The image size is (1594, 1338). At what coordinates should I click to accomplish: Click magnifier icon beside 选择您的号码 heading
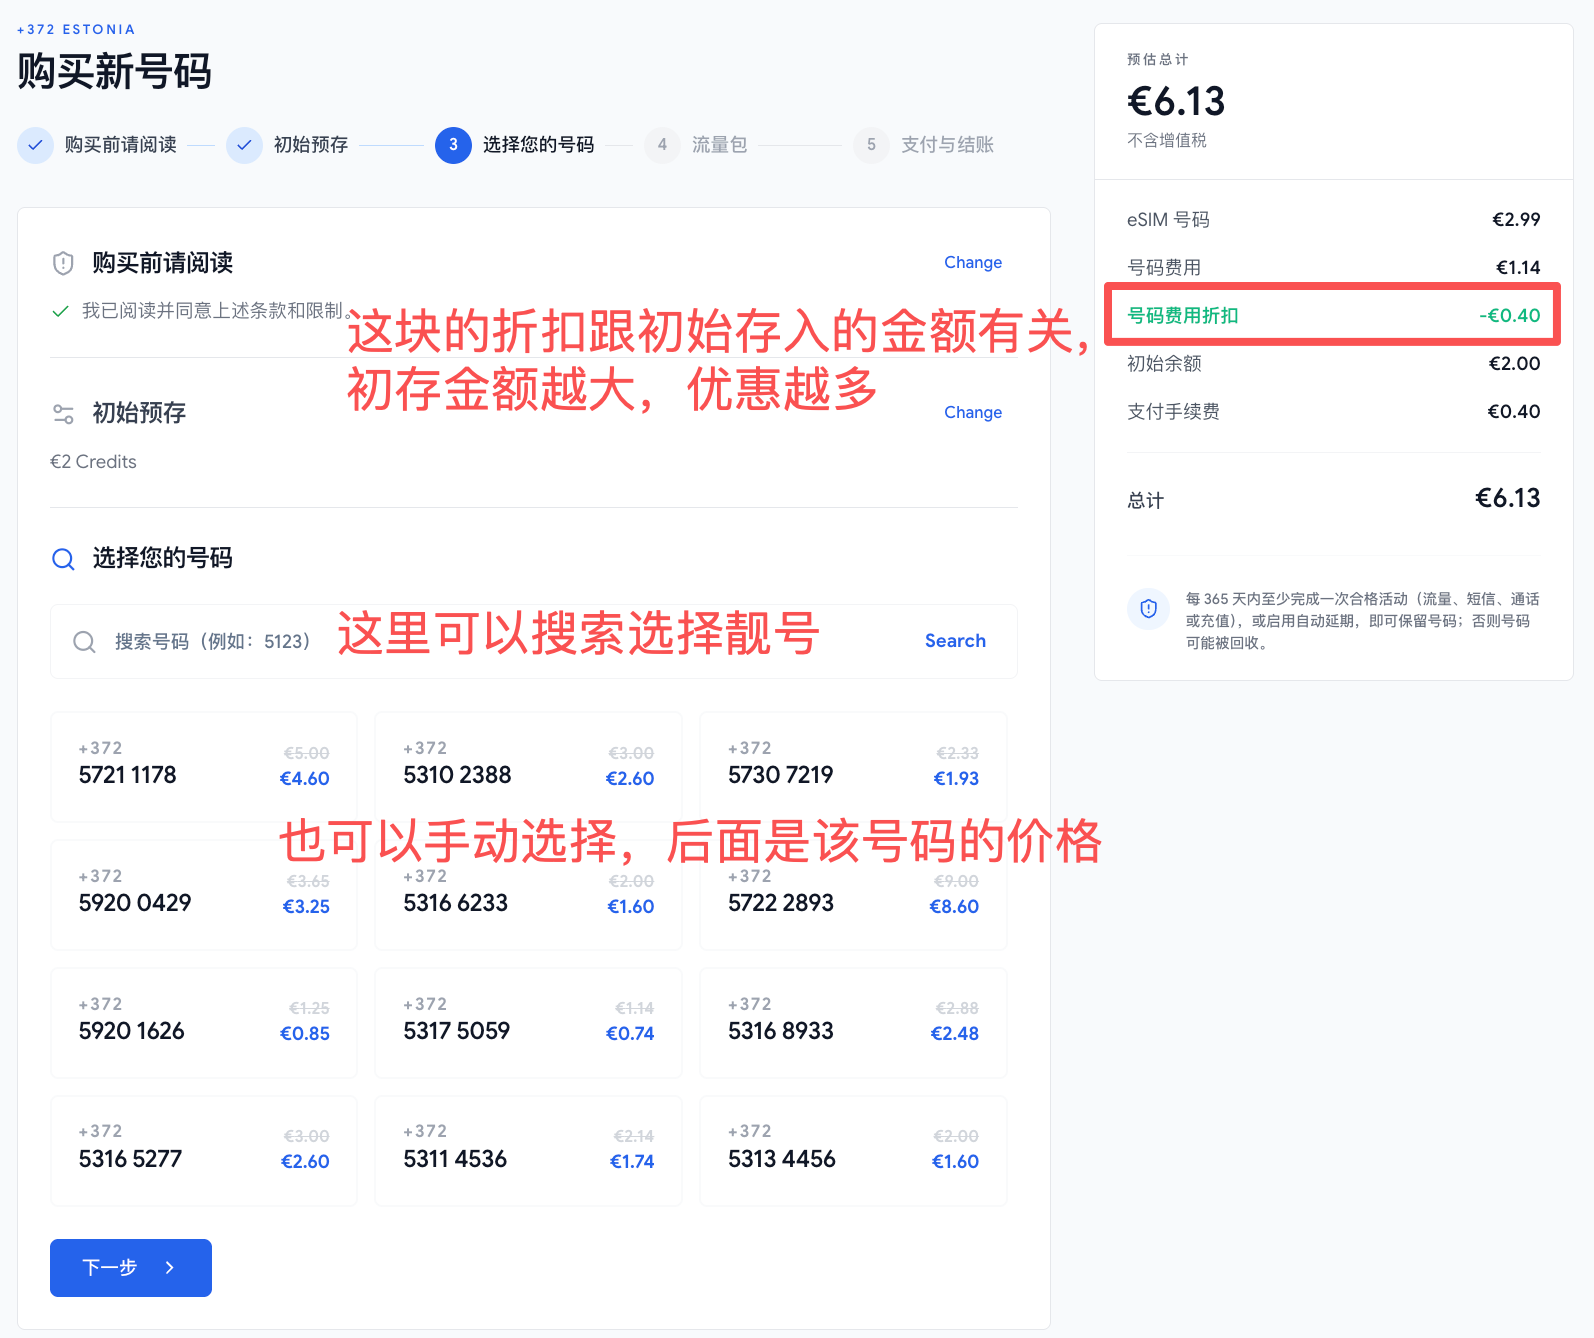(63, 558)
